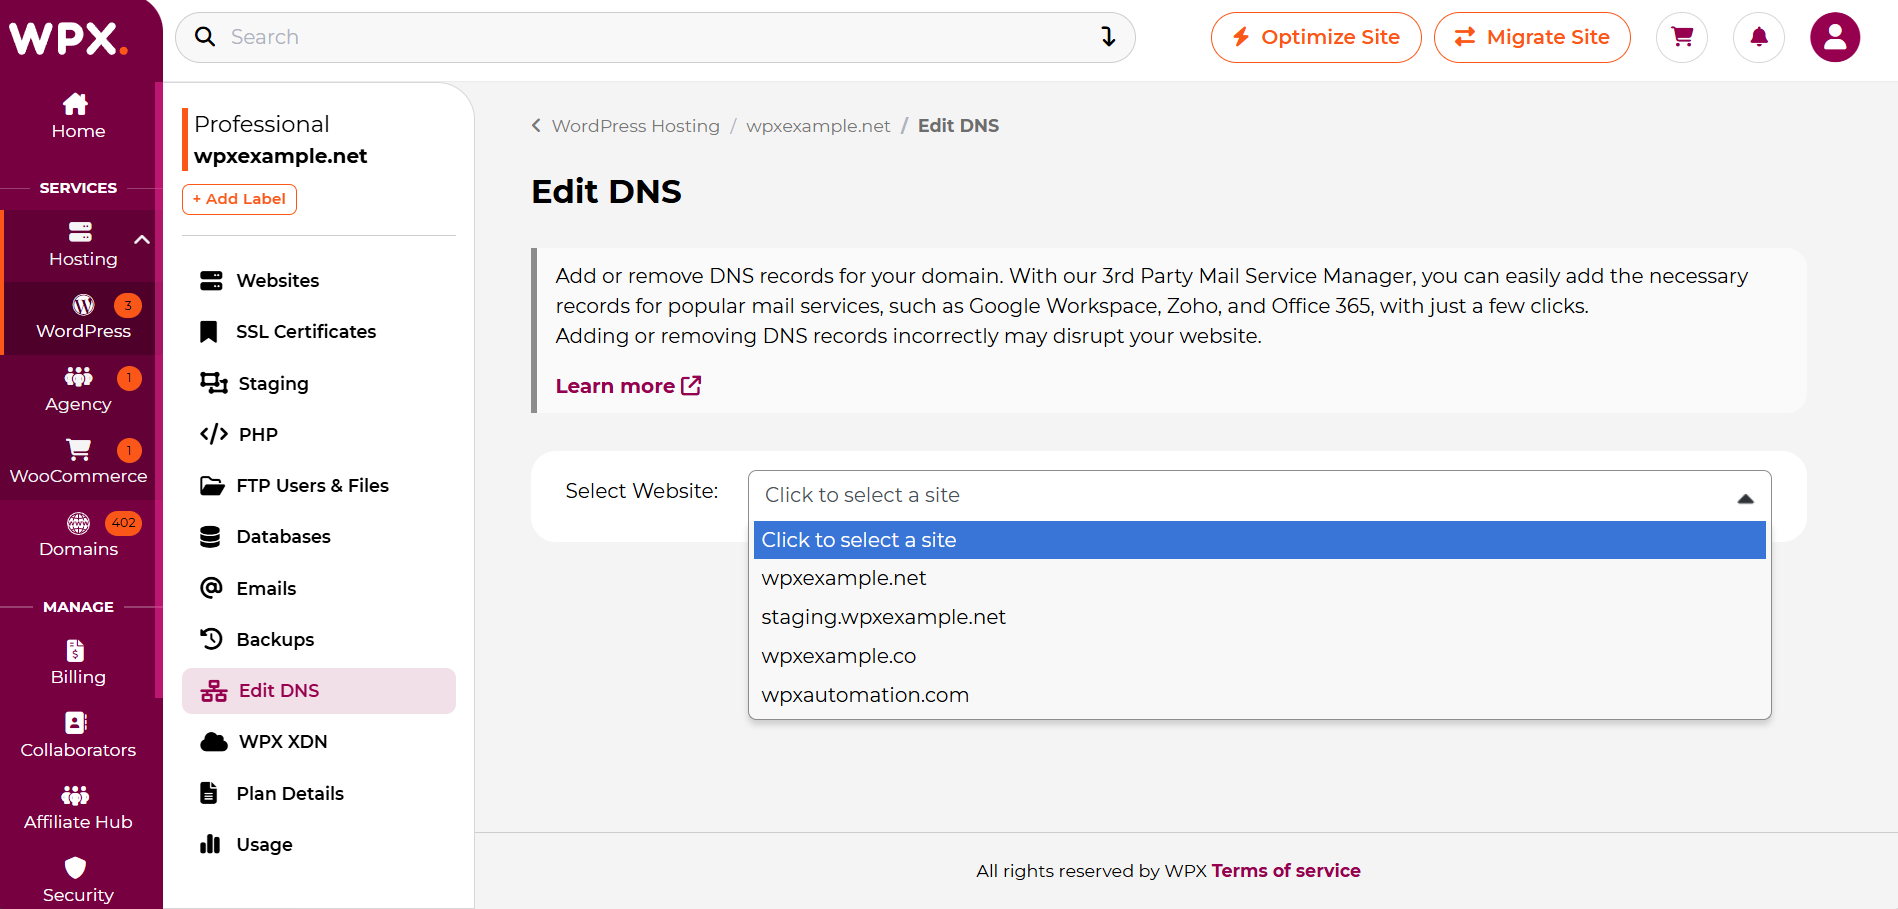Open the Security shield icon
Screen dimensions: 1898x909
point(75,867)
